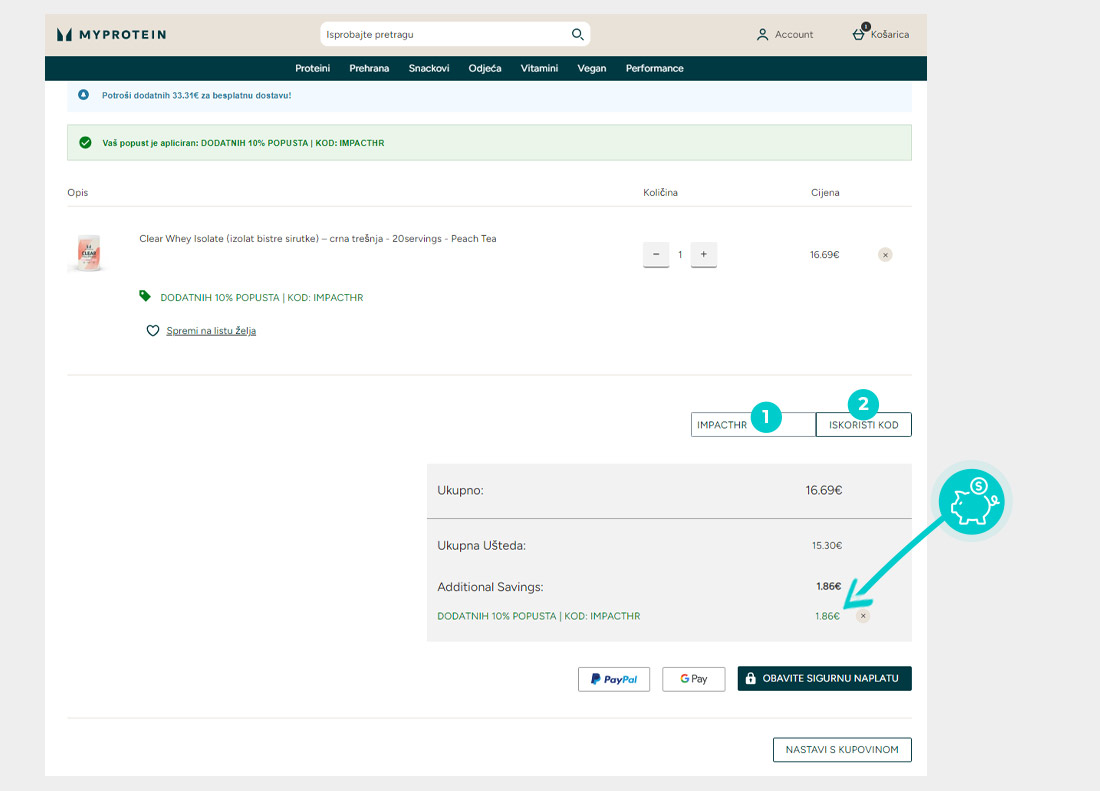The width and height of the screenshot is (1100, 791).
Task: Click the Additional Savings label
Action: point(490,587)
